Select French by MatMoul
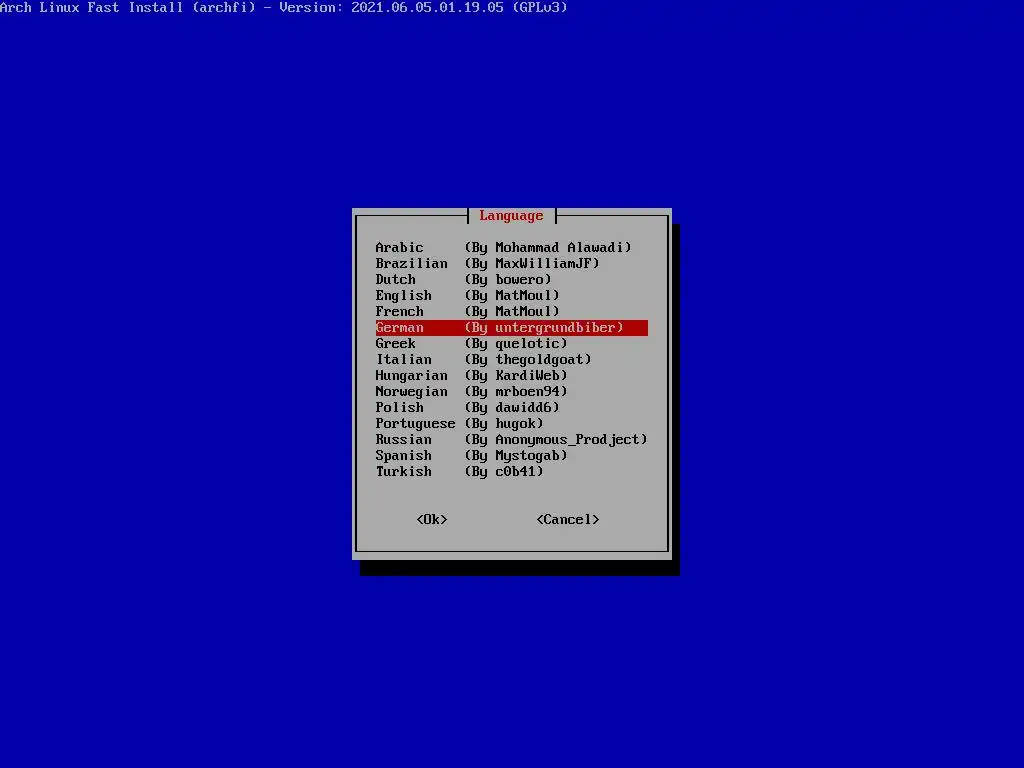Viewport: 1024px width, 768px height. [x=511, y=312]
